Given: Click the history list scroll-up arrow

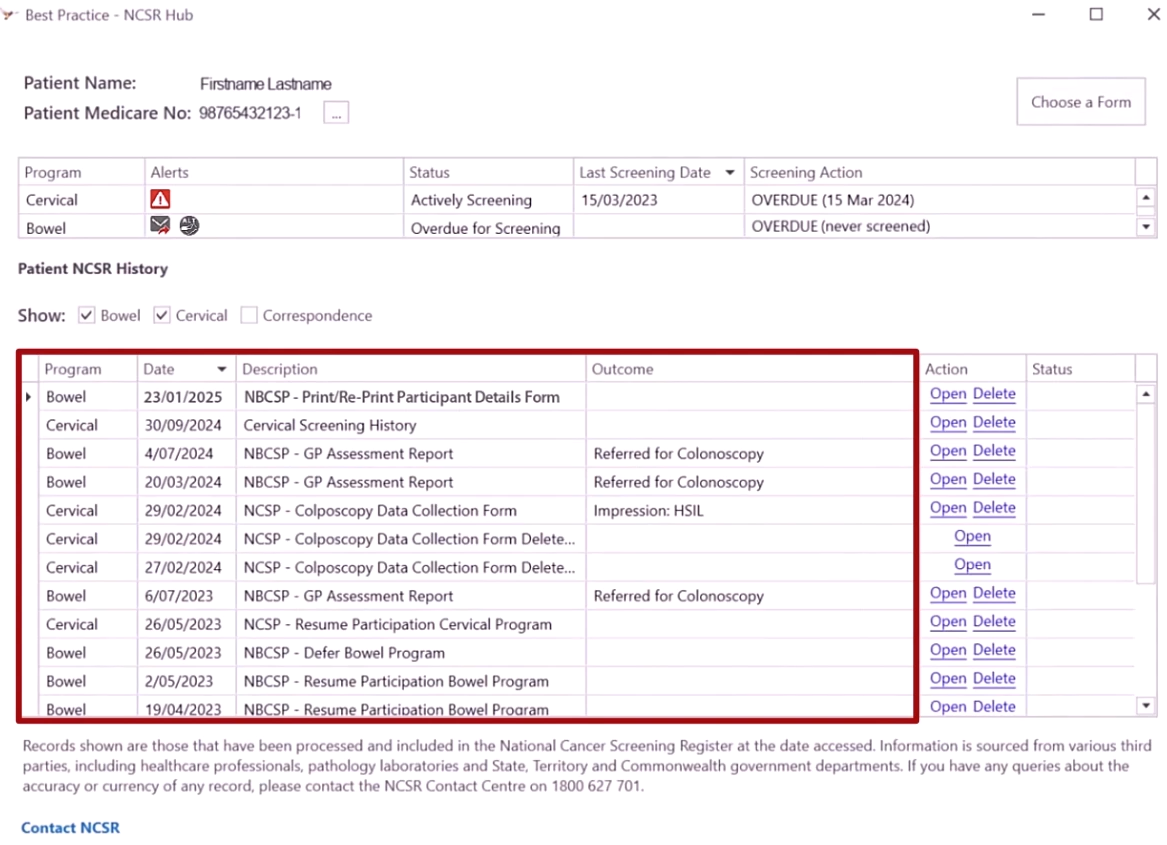Looking at the screenshot, I should pos(1146,394).
